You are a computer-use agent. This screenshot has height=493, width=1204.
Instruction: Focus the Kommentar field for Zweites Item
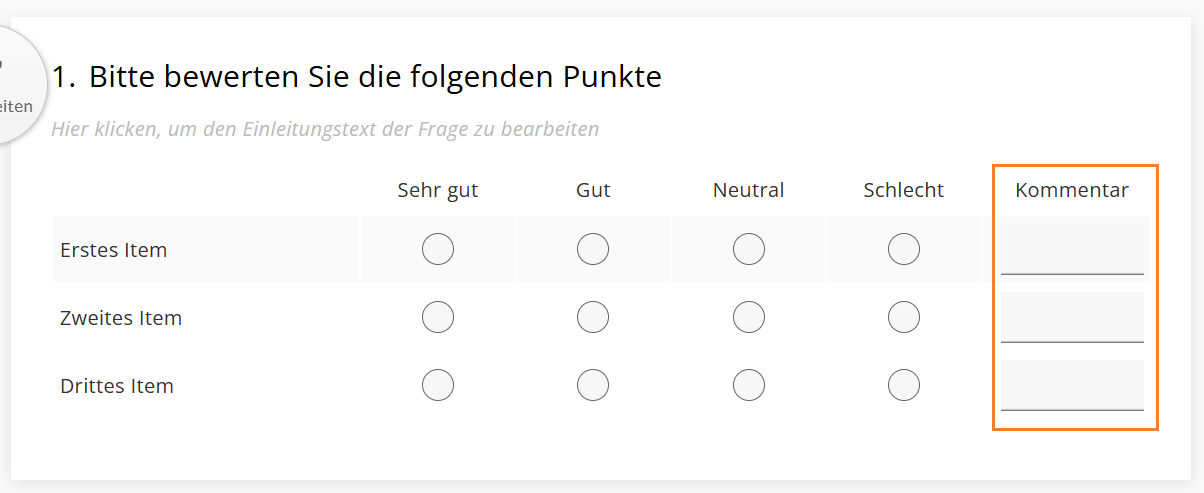[x=1072, y=318]
